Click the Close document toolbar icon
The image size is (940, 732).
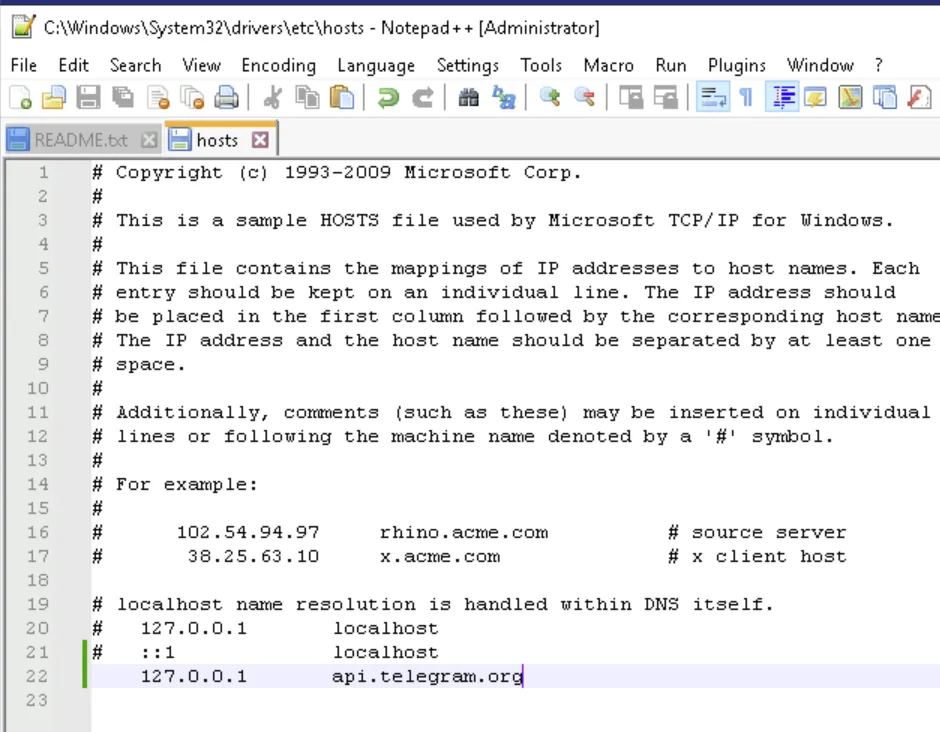[x=158, y=97]
